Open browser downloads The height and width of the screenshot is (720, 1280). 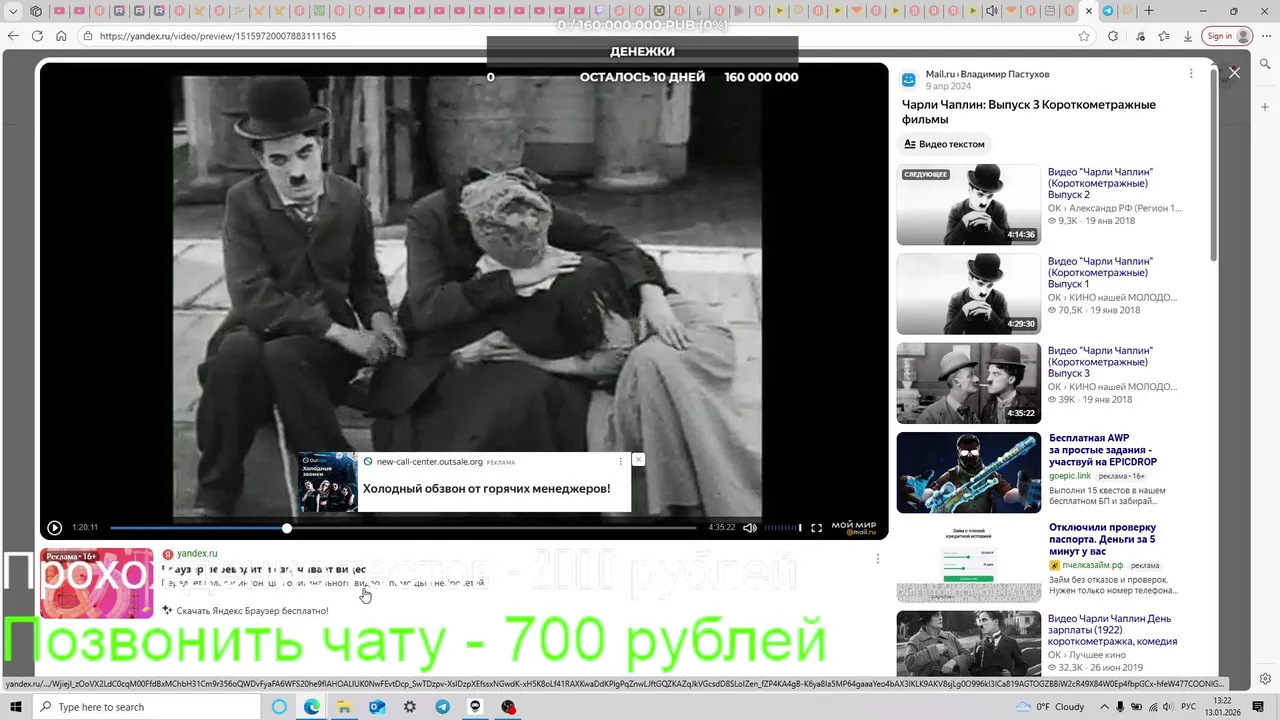tap(1187, 36)
